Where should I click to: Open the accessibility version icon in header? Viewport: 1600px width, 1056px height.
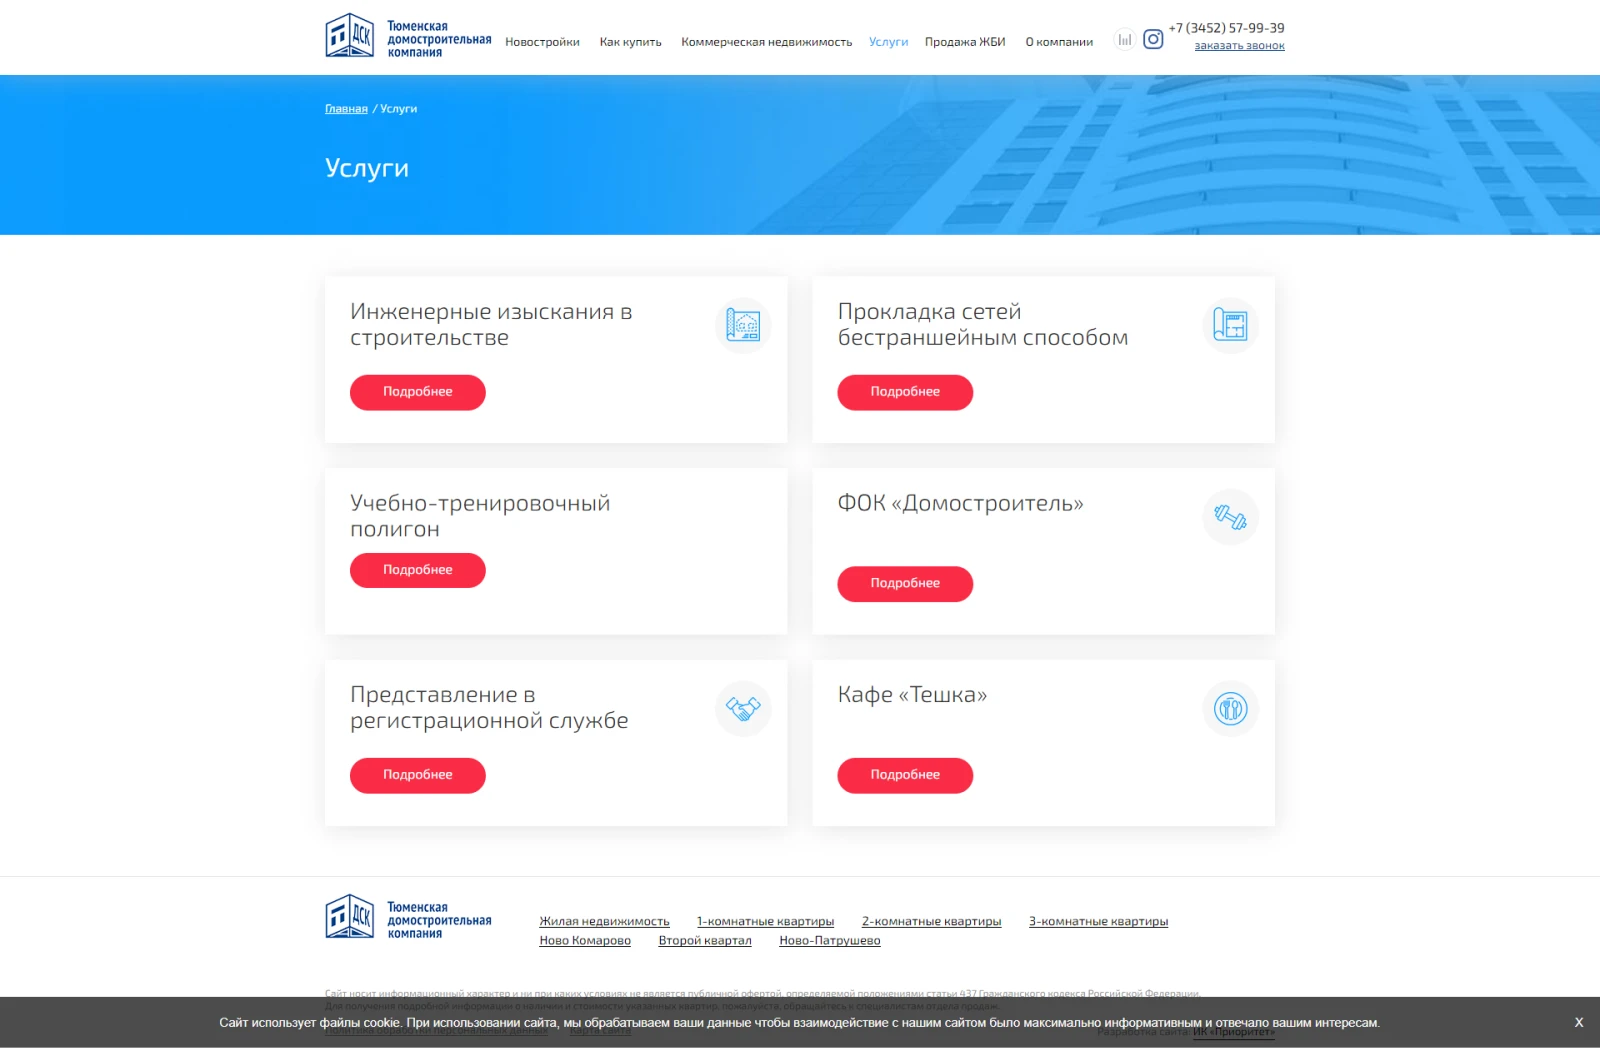click(x=1125, y=40)
